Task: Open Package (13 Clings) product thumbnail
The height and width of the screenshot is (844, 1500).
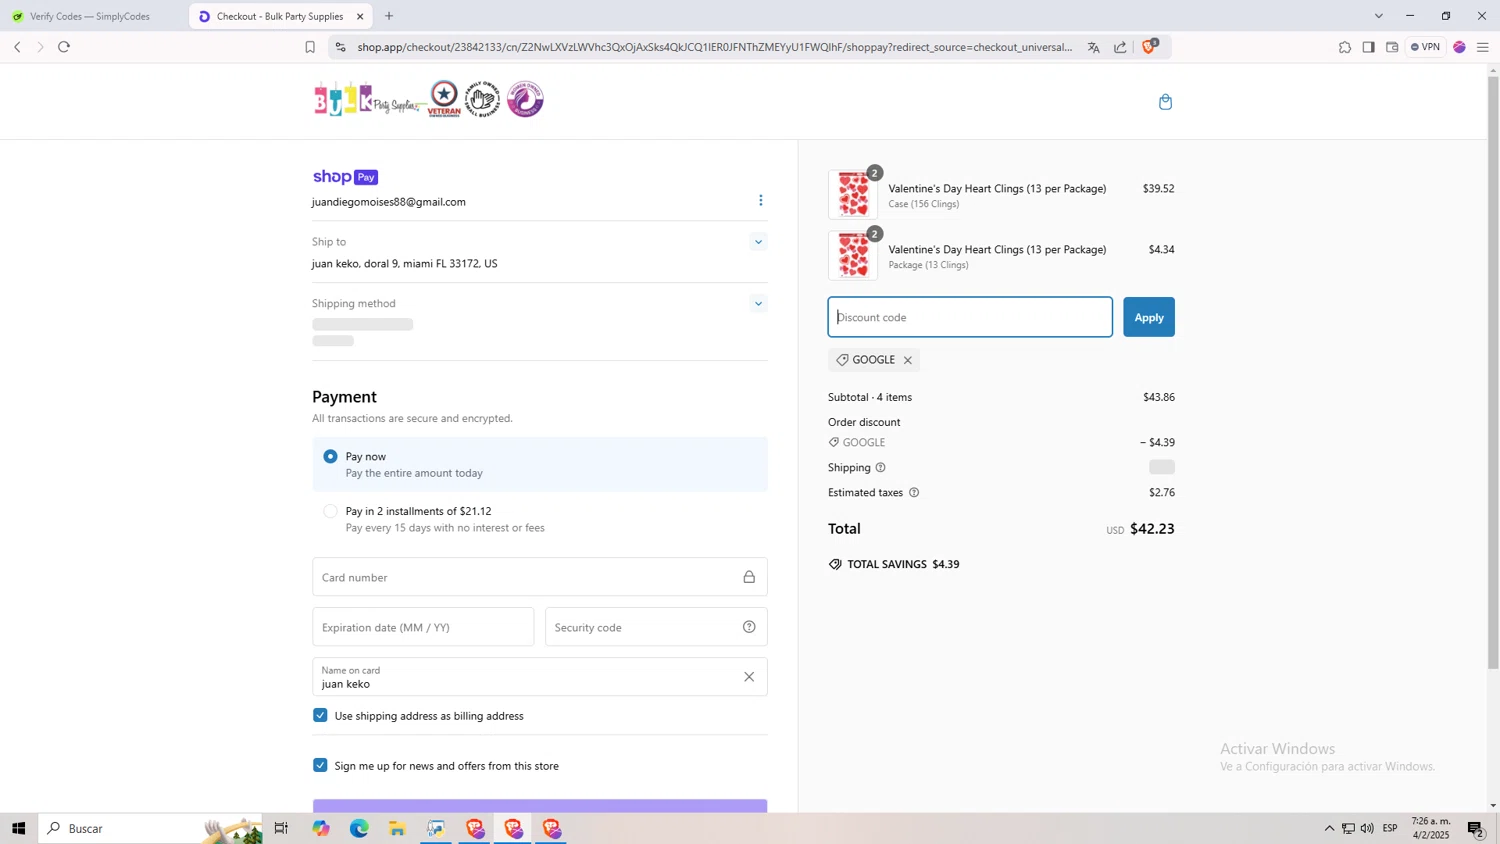Action: tap(853, 256)
